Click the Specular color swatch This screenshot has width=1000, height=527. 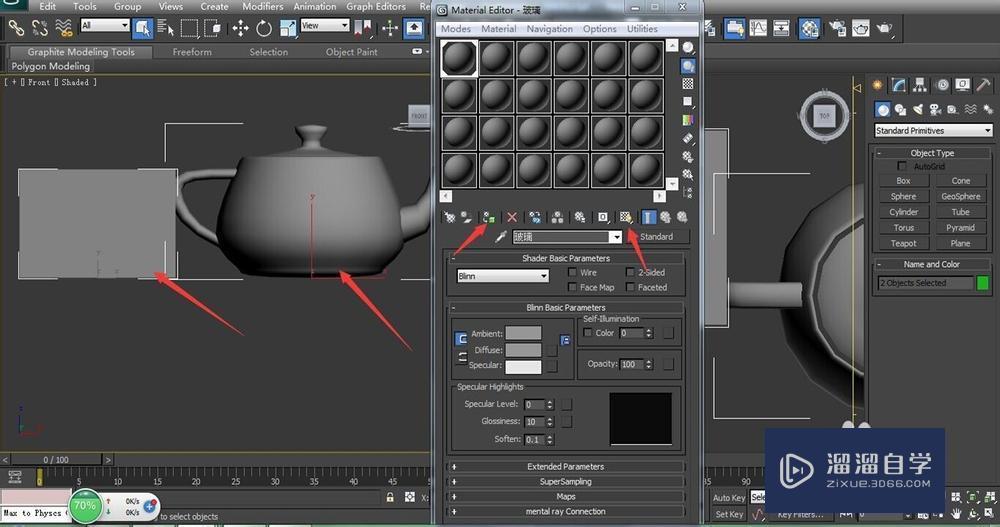[523, 367]
